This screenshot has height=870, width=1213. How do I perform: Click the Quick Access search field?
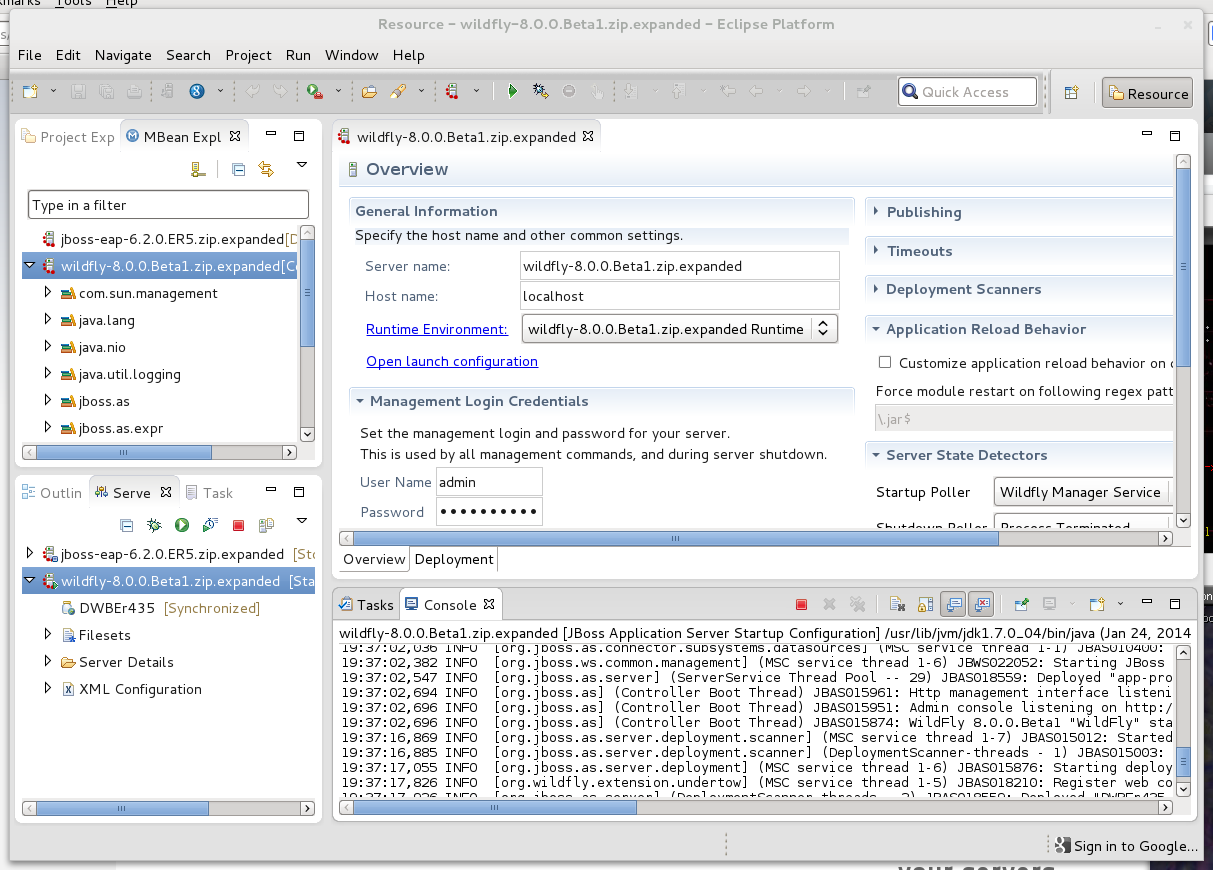pos(968,92)
